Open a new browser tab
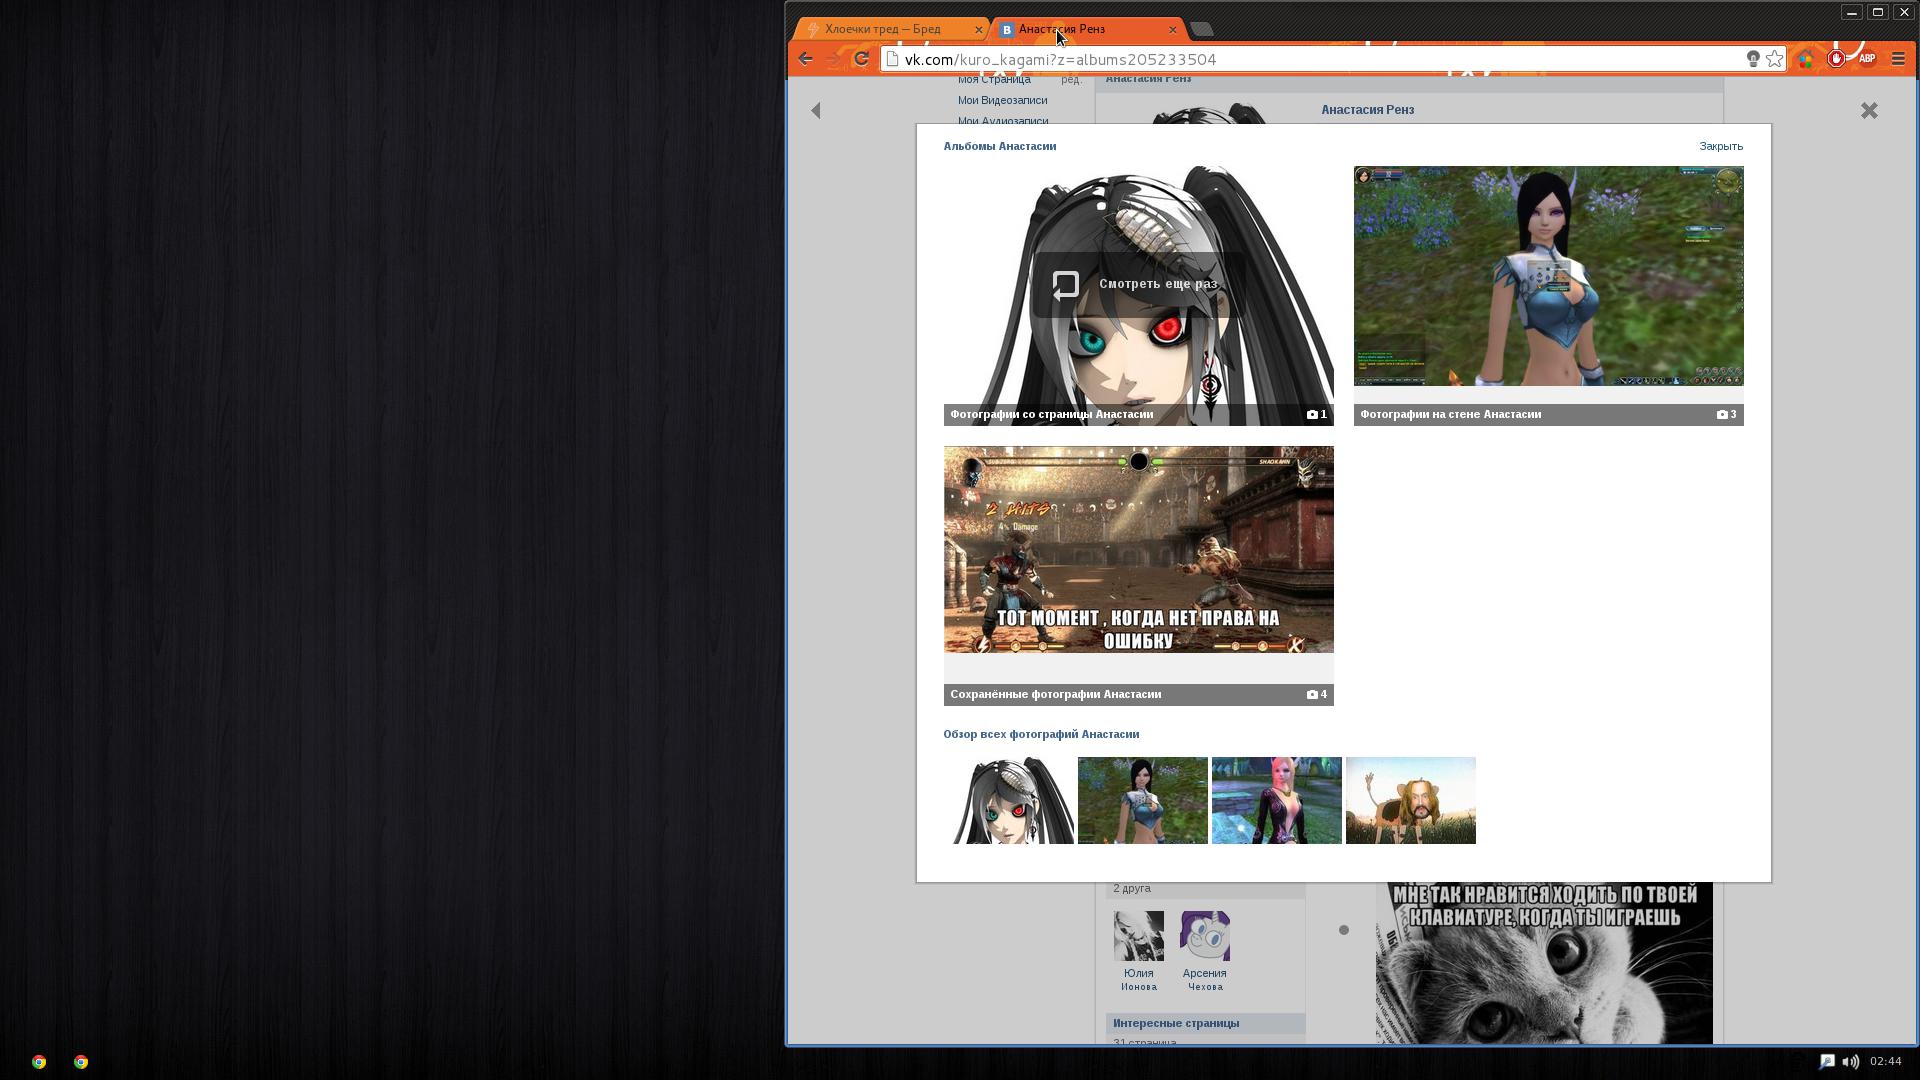This screenshot has width=1920, height=1080. pos(1203,29)
